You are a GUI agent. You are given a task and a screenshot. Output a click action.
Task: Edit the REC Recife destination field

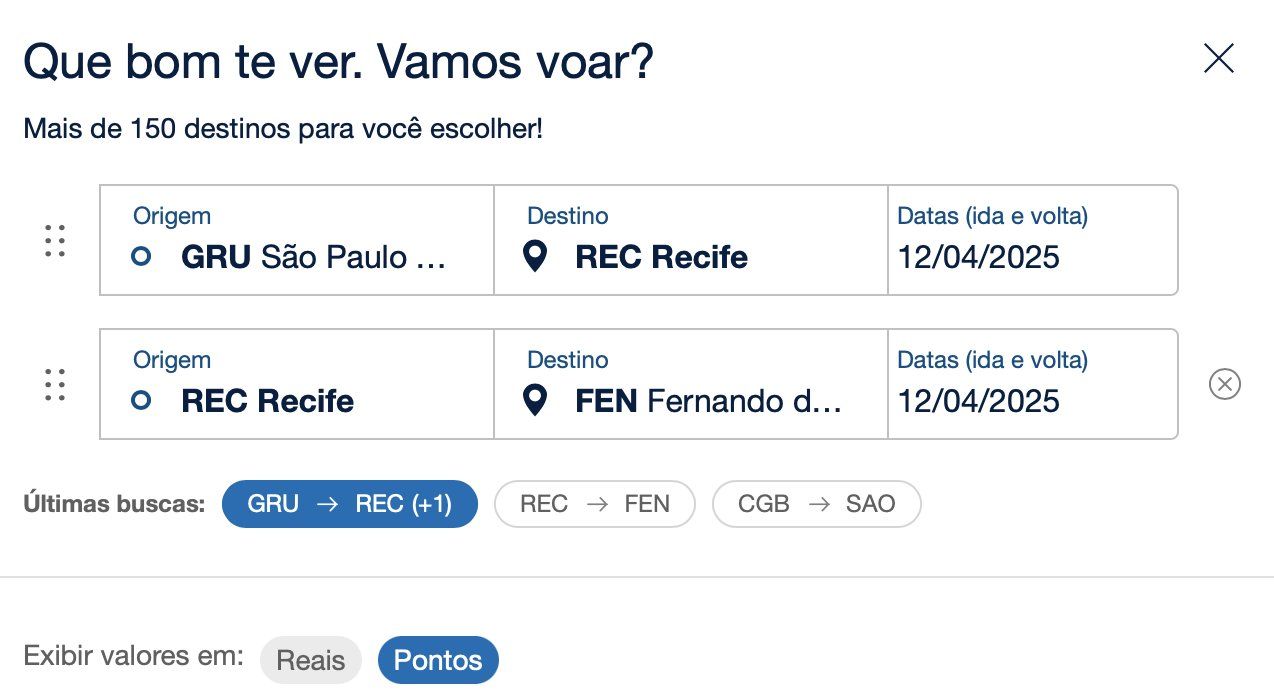[x=691, y=240]
